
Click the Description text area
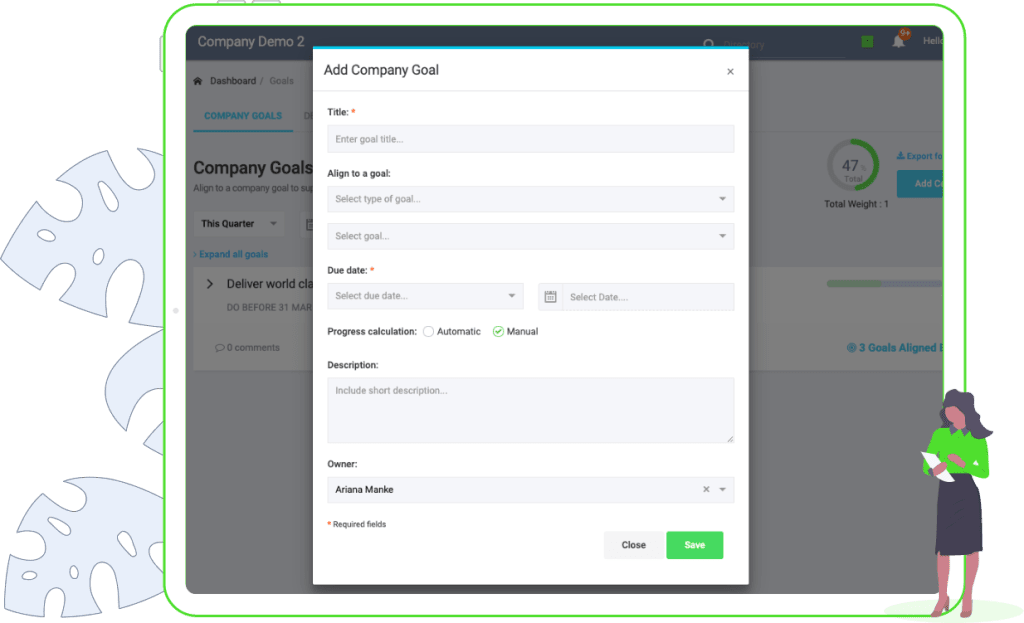[x=530, y=410]
